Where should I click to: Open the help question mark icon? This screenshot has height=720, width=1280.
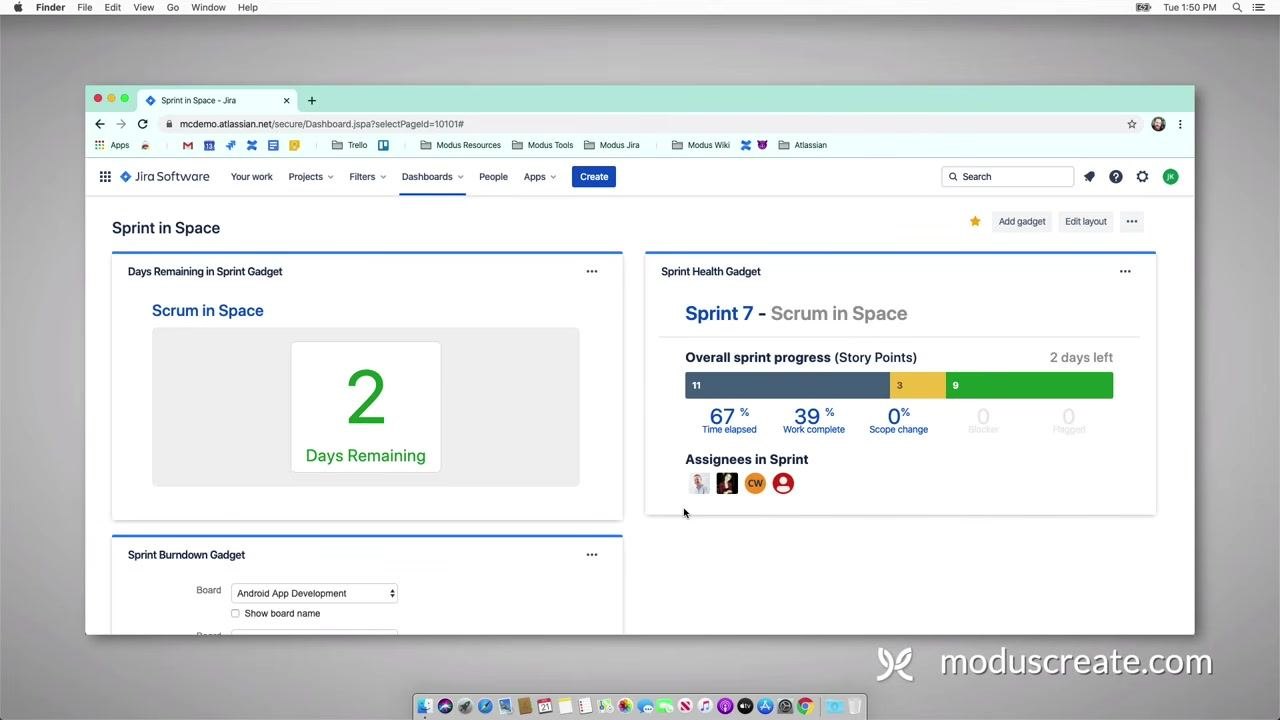pos(1116,177)
